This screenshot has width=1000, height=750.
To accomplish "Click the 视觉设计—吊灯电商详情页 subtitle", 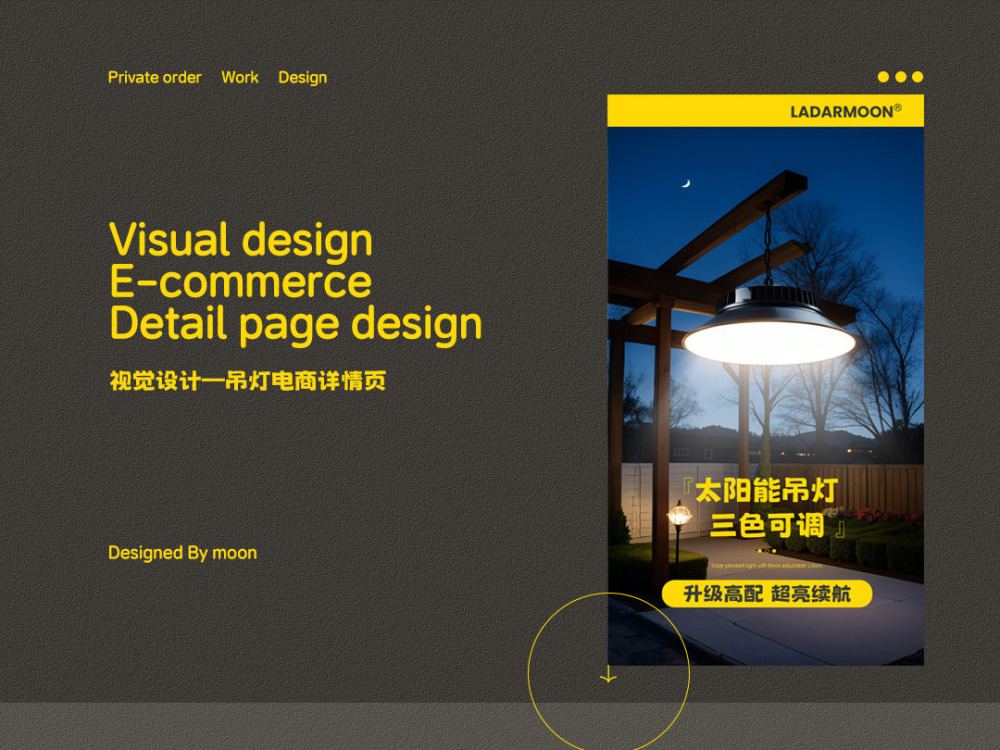I will (247, 381).
